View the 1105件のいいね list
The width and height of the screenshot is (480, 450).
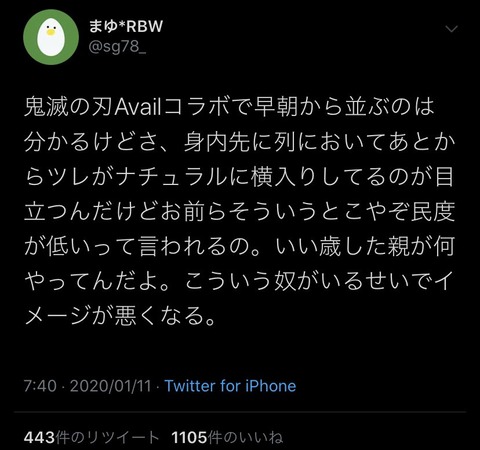coord(227,437)
